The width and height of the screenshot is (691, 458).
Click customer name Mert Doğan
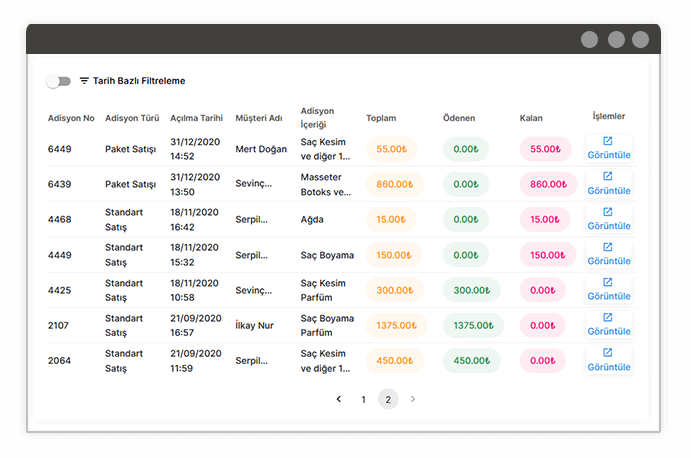point(261,149)
